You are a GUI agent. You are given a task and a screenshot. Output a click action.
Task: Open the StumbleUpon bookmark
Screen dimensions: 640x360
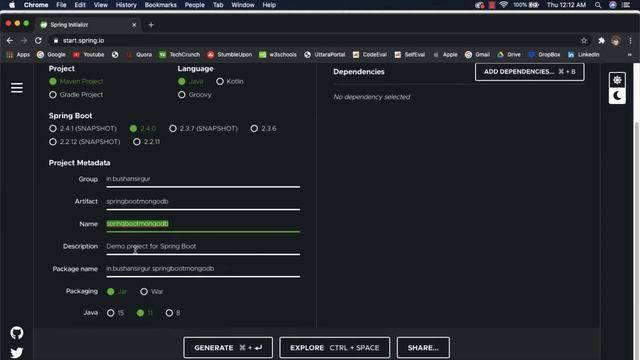229,55
